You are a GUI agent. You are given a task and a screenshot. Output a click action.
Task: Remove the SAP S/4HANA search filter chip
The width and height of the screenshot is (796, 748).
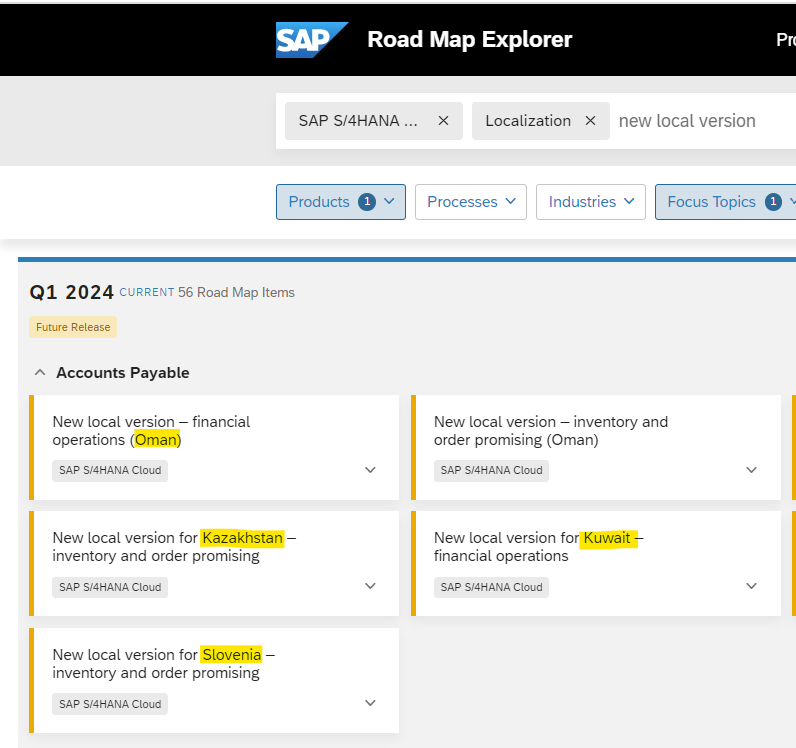(443, 121)
